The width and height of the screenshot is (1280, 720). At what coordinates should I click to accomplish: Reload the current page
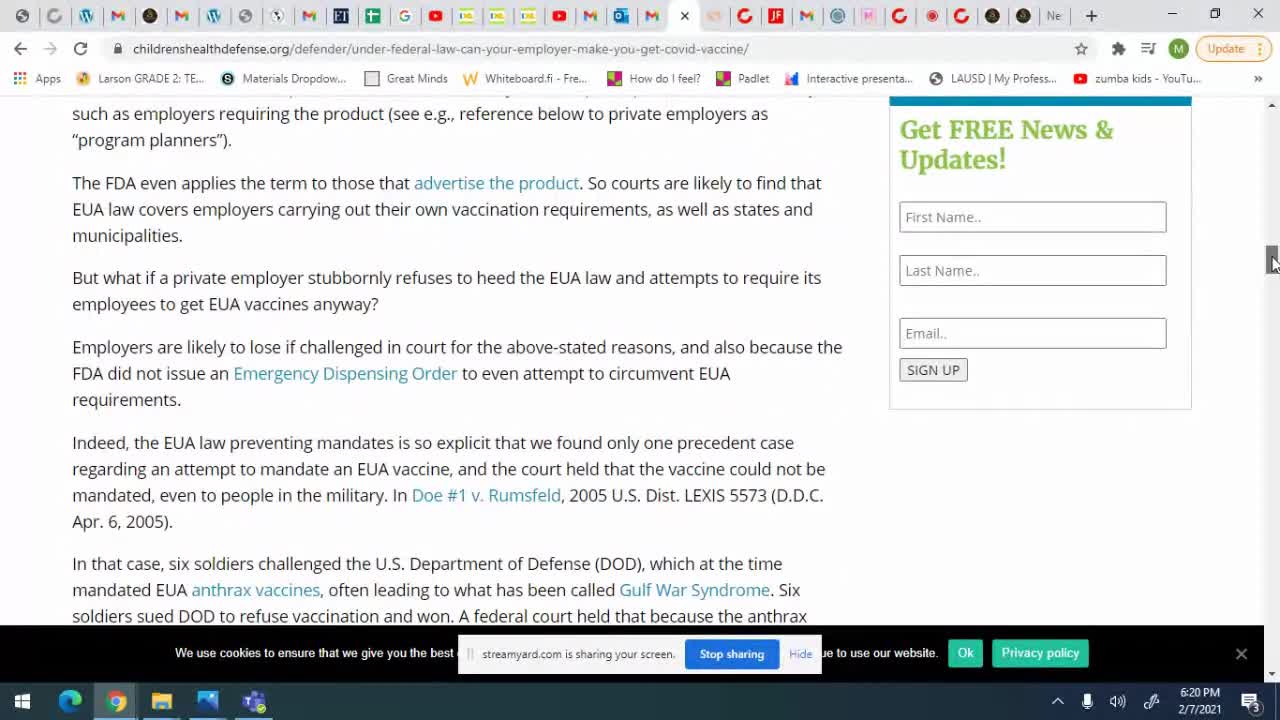click(80, 48)
